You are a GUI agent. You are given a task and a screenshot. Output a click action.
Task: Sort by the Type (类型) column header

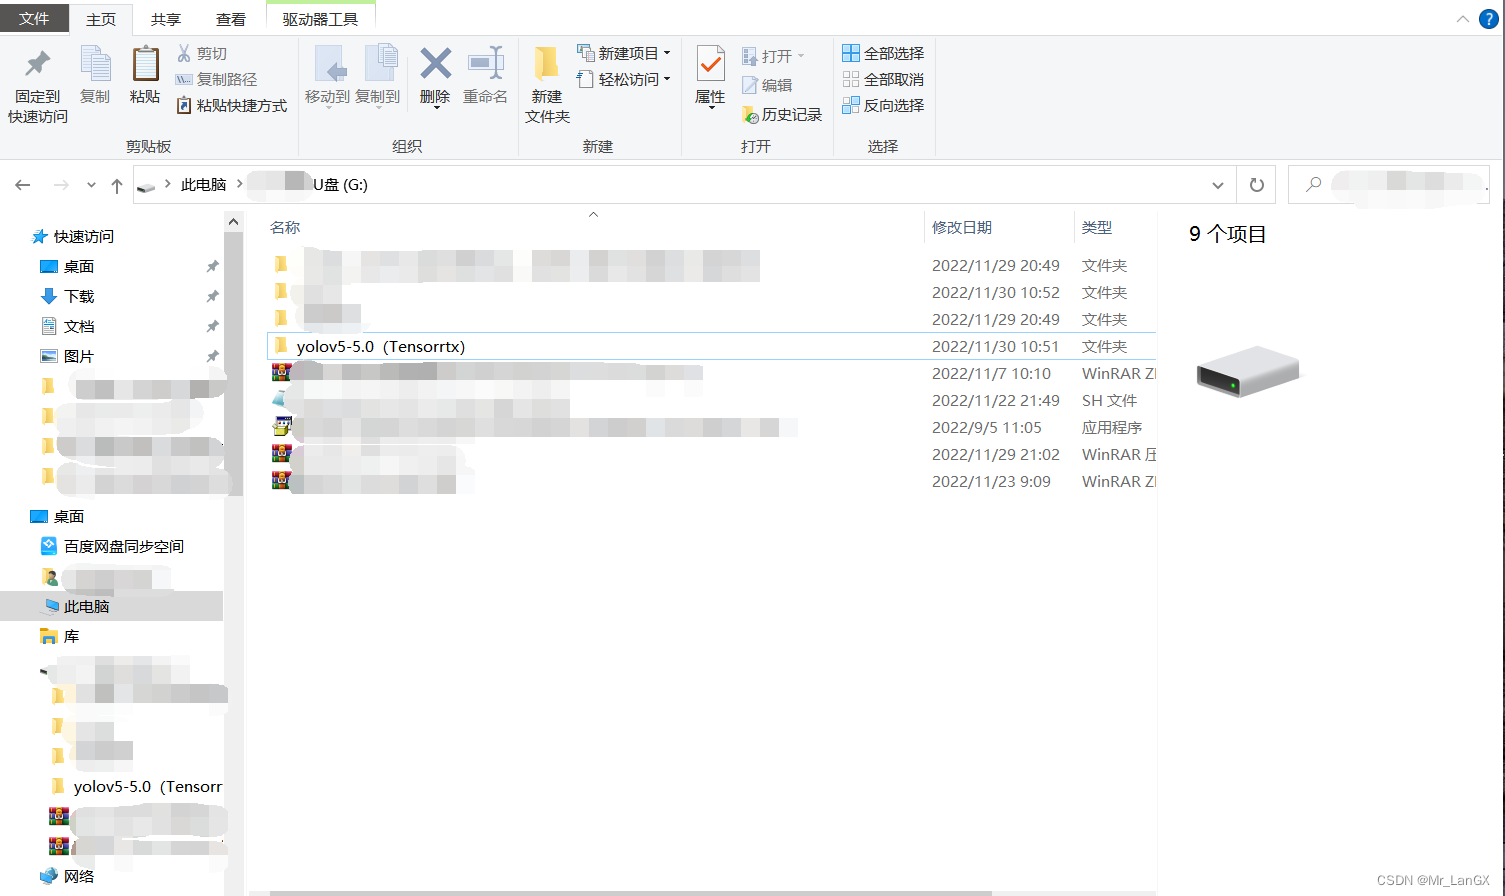tap(1097, 228)
